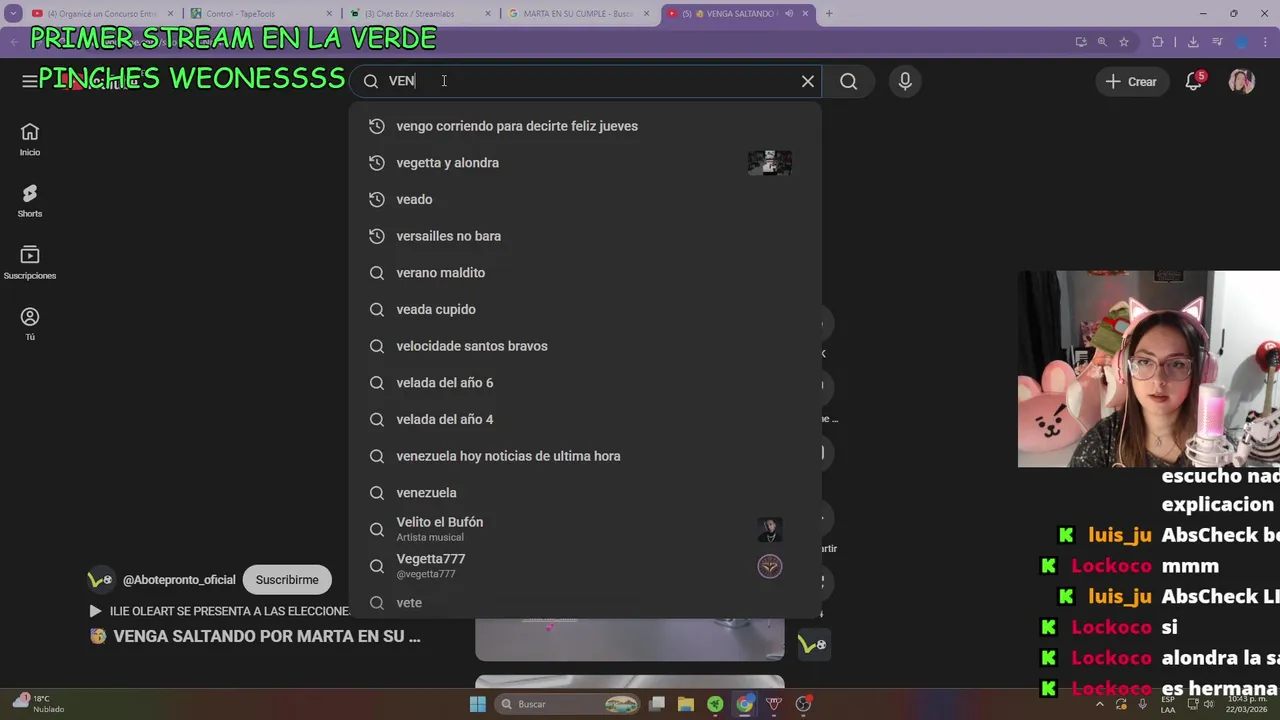1280x720 pixels.
Task: Select 'venezuela hoy noticias de ultima hora'
Action: point(585,456)
